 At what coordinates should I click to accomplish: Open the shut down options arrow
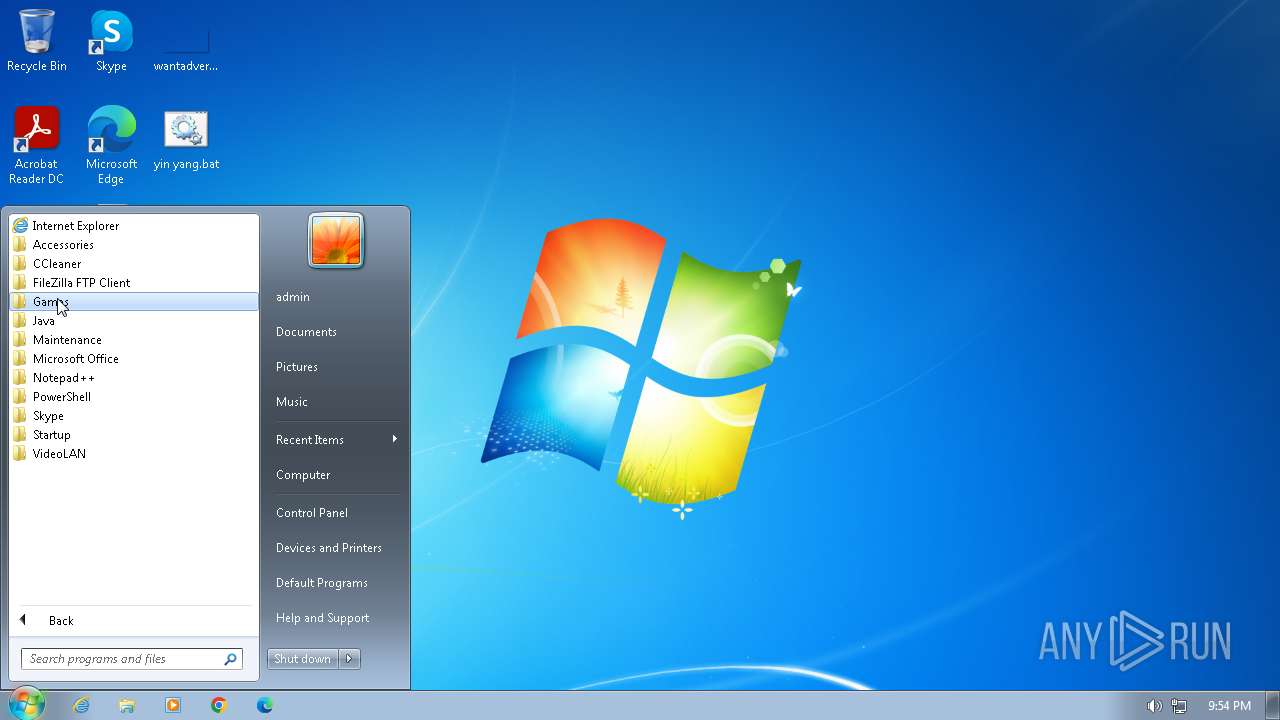349,659
